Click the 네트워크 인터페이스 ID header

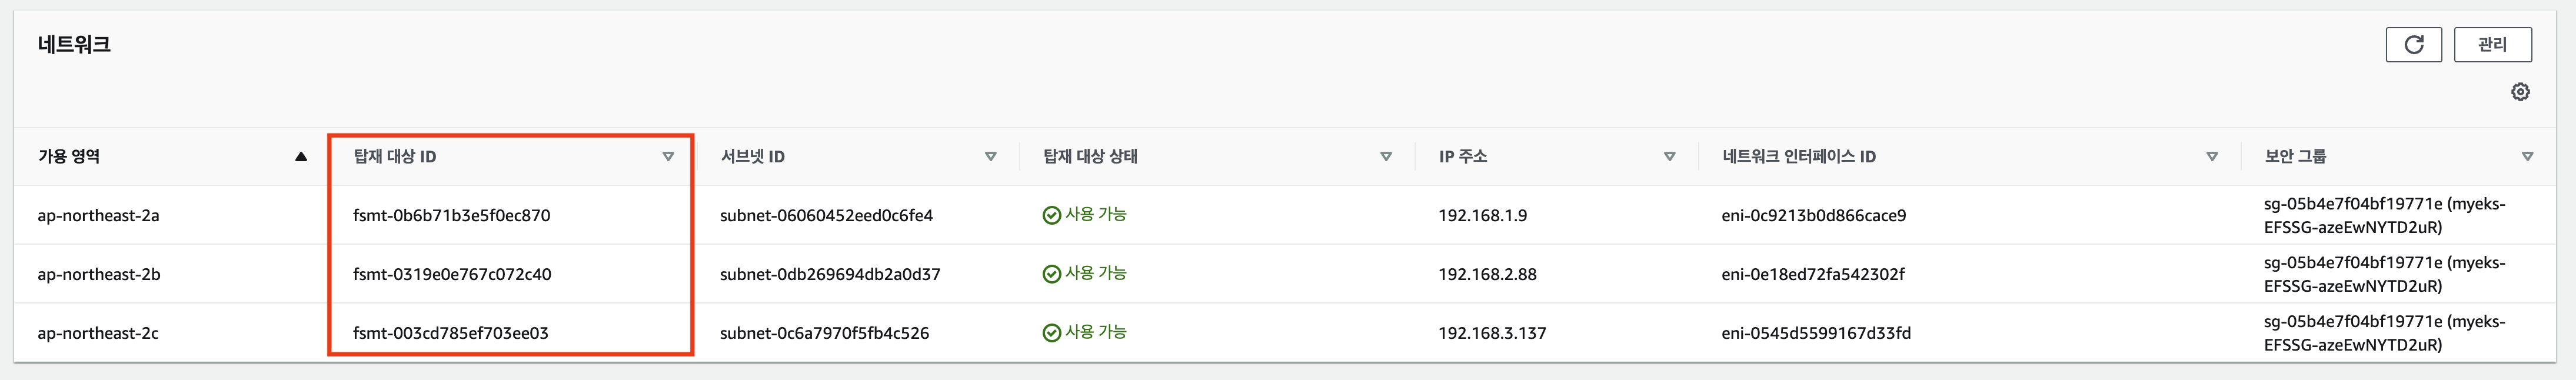coord(1798,156)
